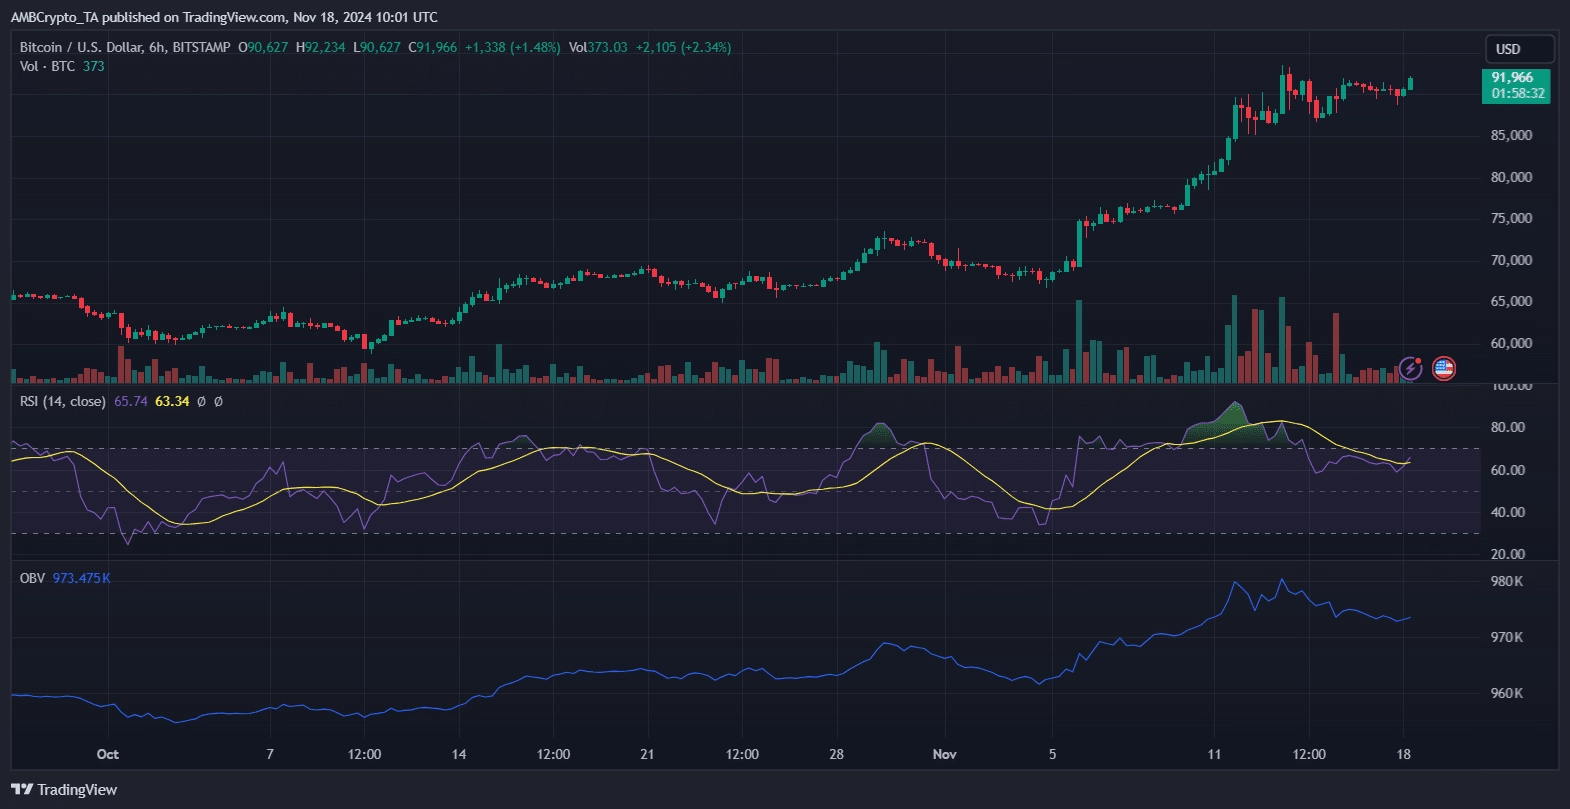Screen dimensions: 1570x809
Task: Click the date 7 on time axis
Action: pyautogui.click(x=270, y=754)
